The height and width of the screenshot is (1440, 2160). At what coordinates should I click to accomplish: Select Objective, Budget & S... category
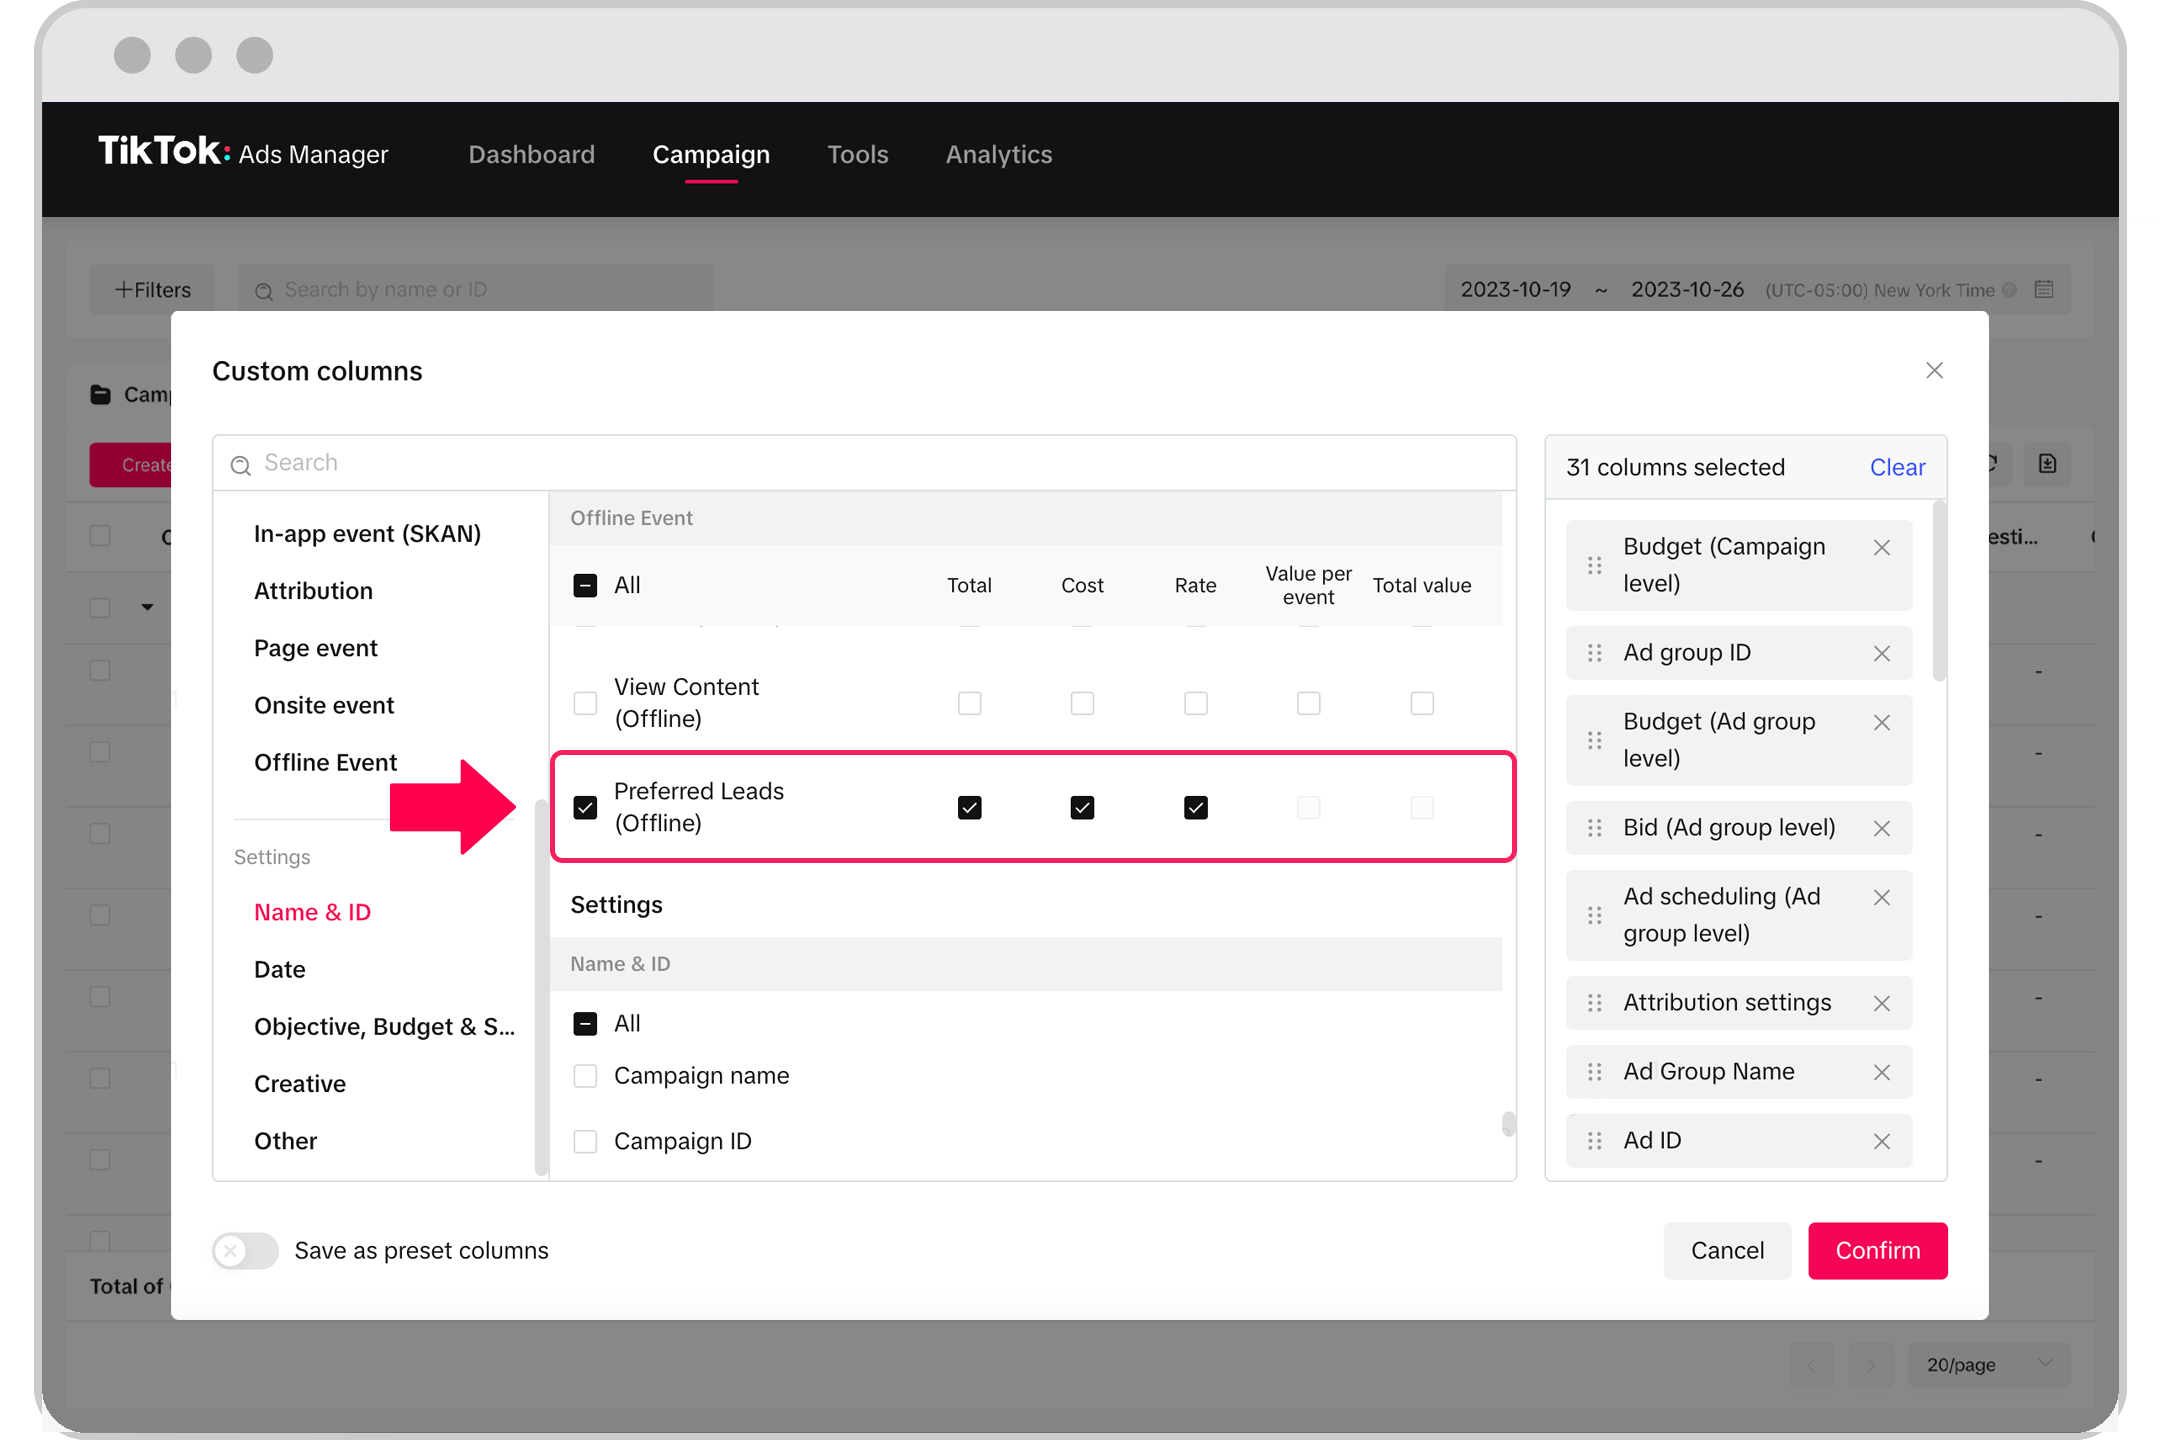[384, 1026]
